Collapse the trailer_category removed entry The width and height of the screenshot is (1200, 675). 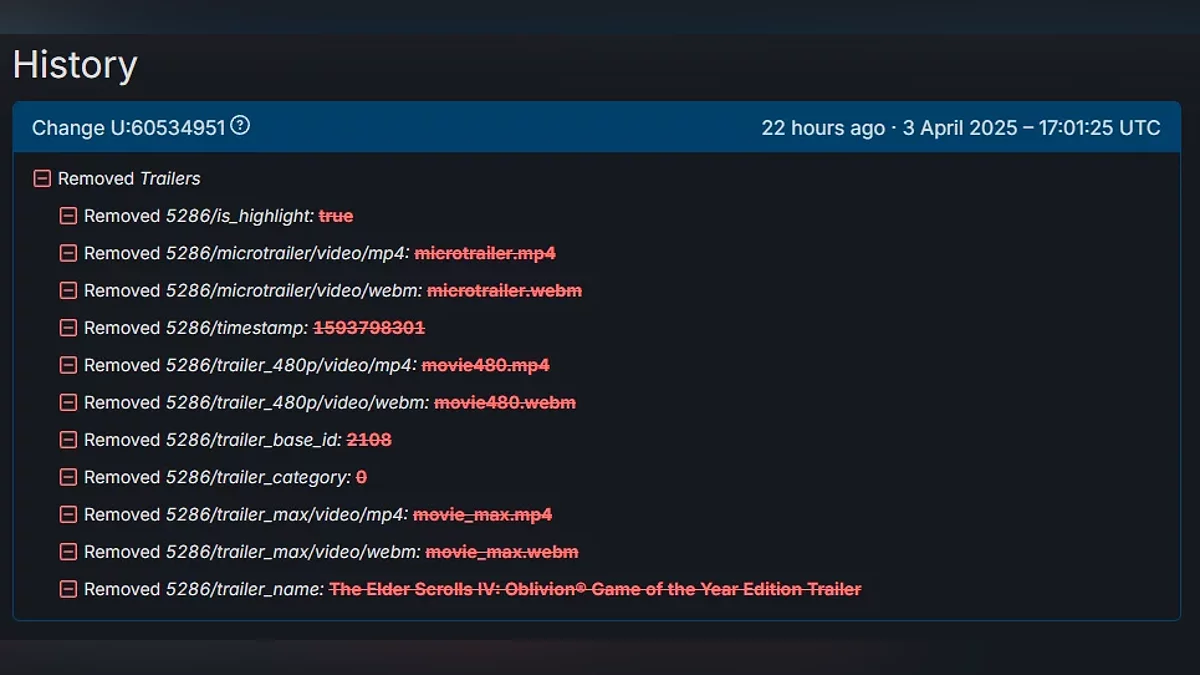[68, 478]
